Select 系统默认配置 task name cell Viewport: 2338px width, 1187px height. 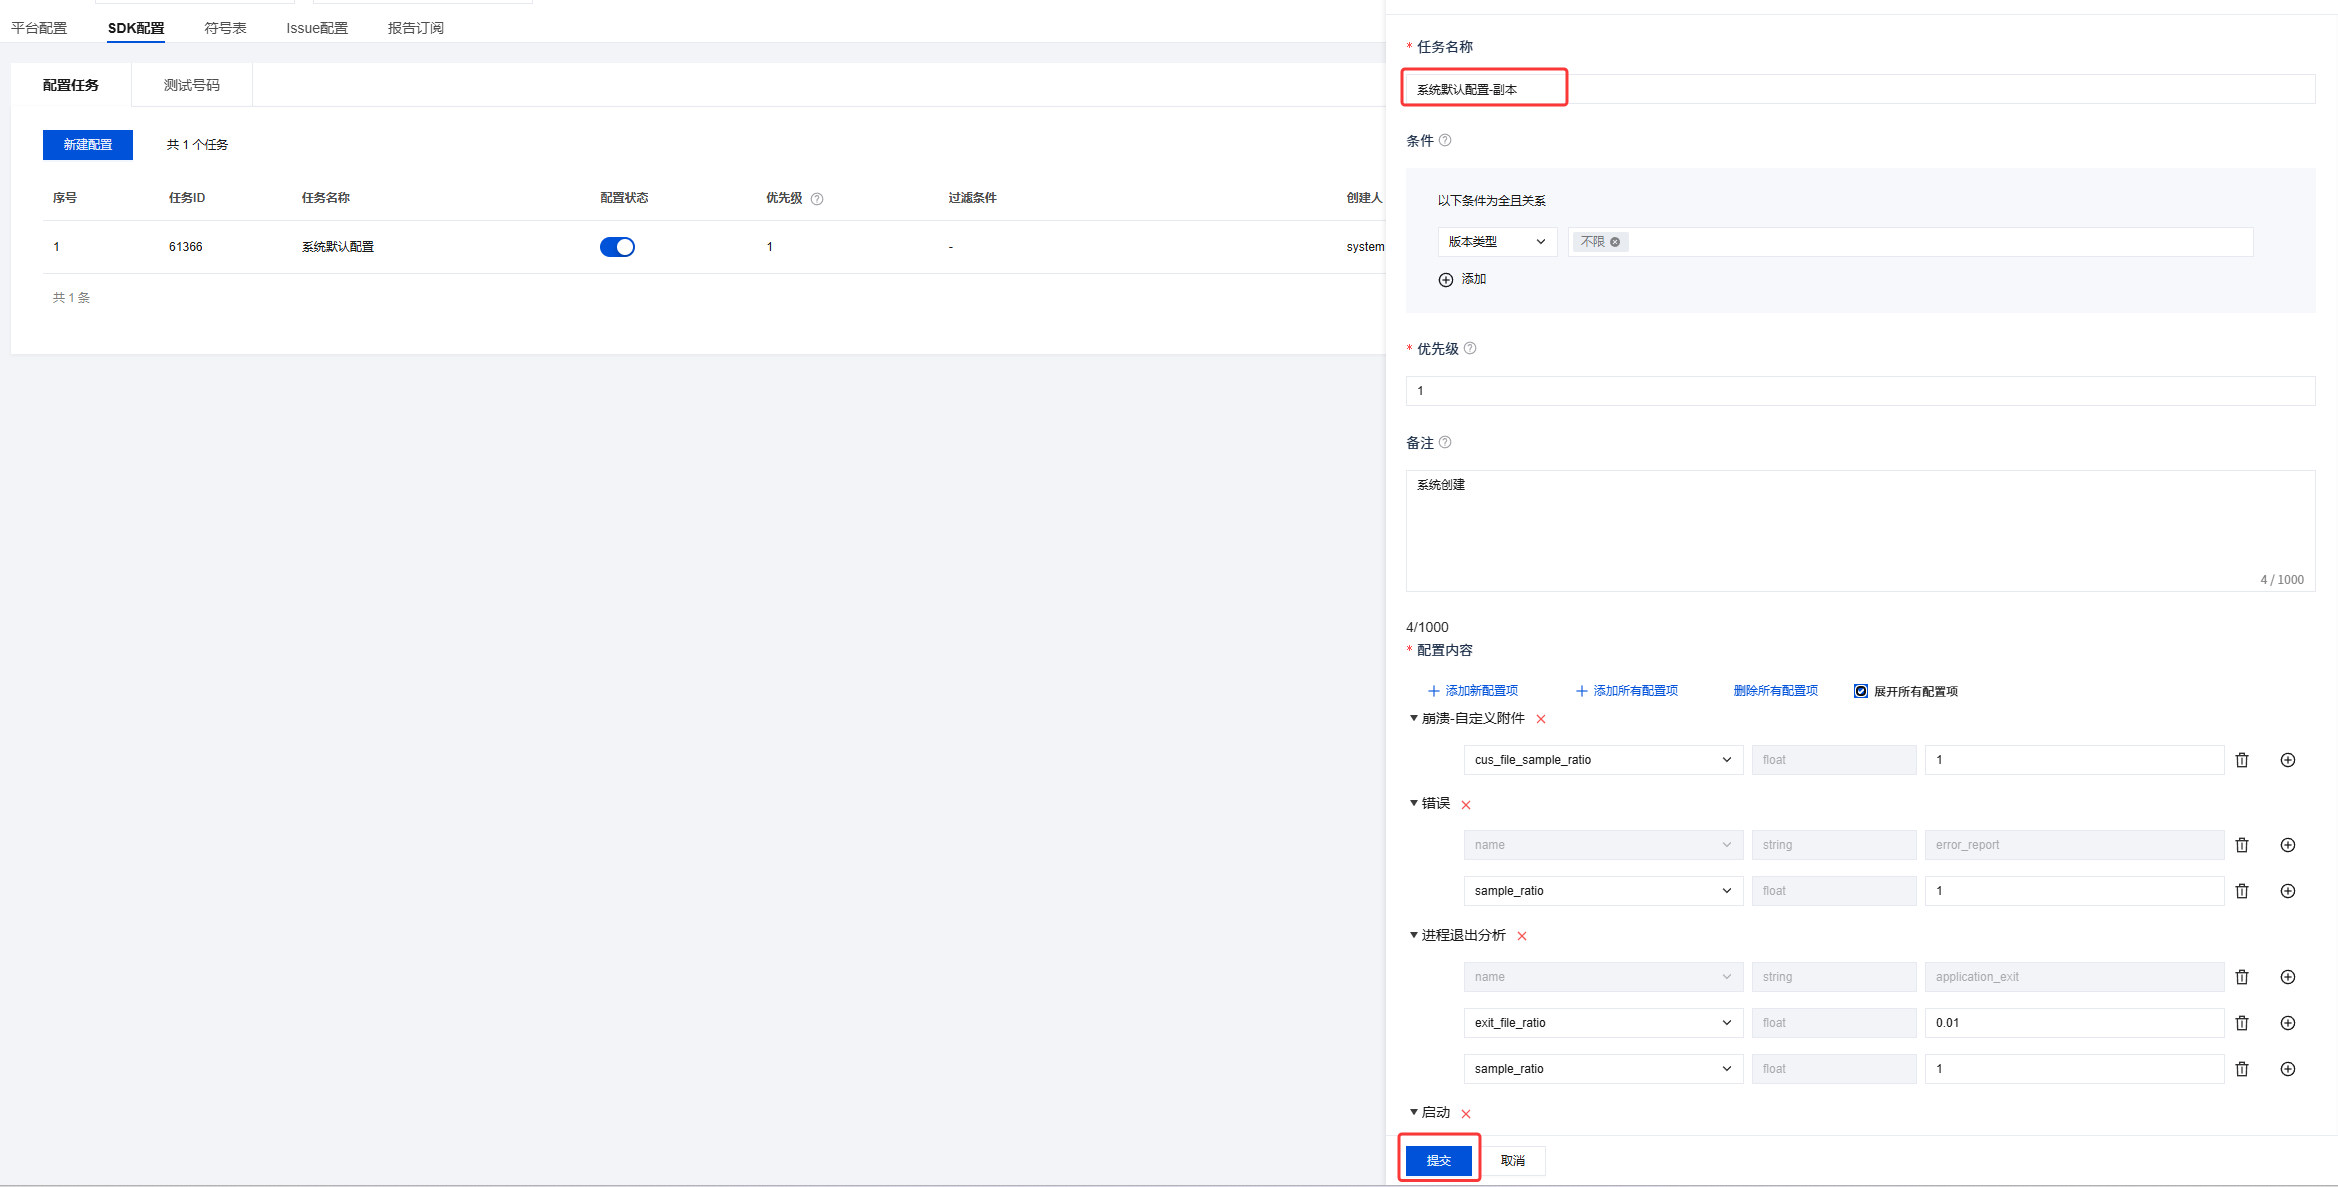click(x=338, y=247)
